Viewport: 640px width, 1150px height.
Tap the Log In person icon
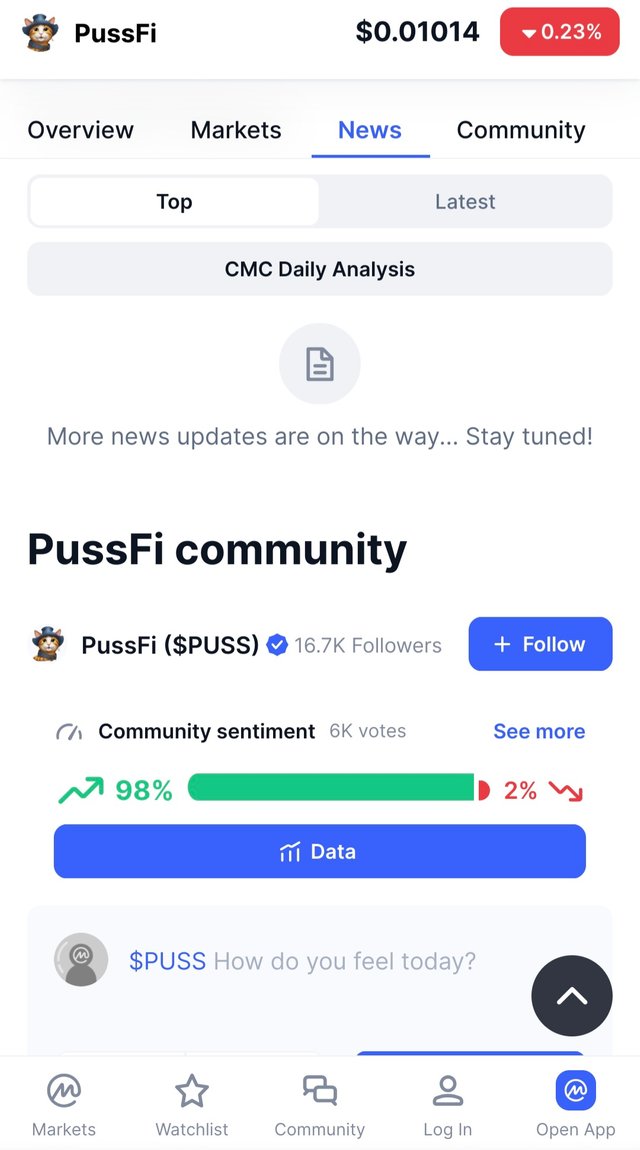[x=447, y=1091]
